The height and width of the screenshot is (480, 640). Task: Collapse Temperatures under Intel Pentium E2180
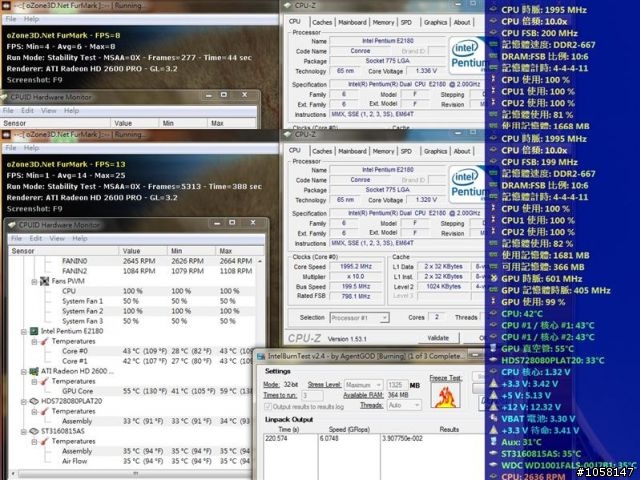pyautogui.click(x=34, y=342)
